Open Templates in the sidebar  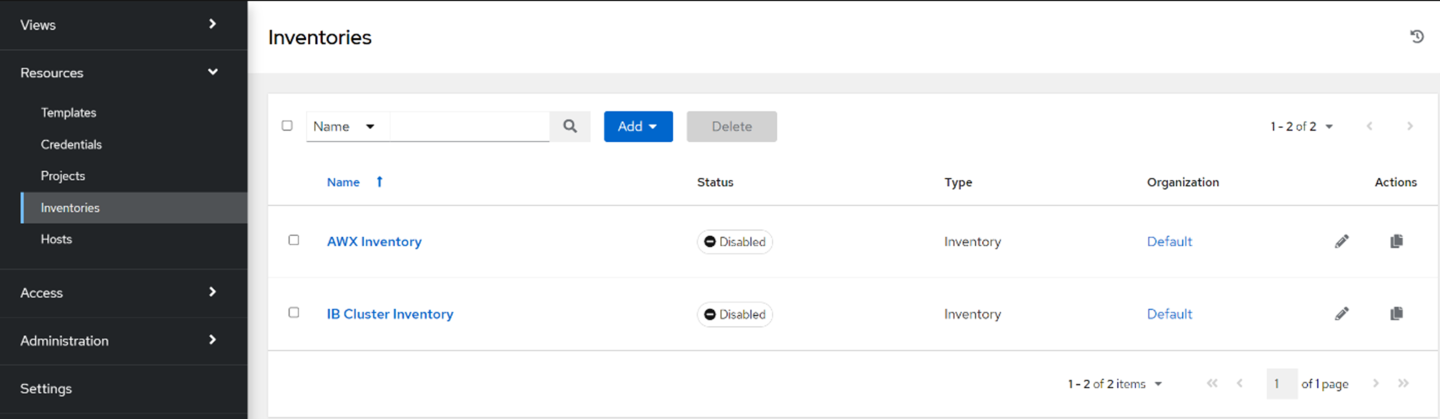click(x=69, y=113)
